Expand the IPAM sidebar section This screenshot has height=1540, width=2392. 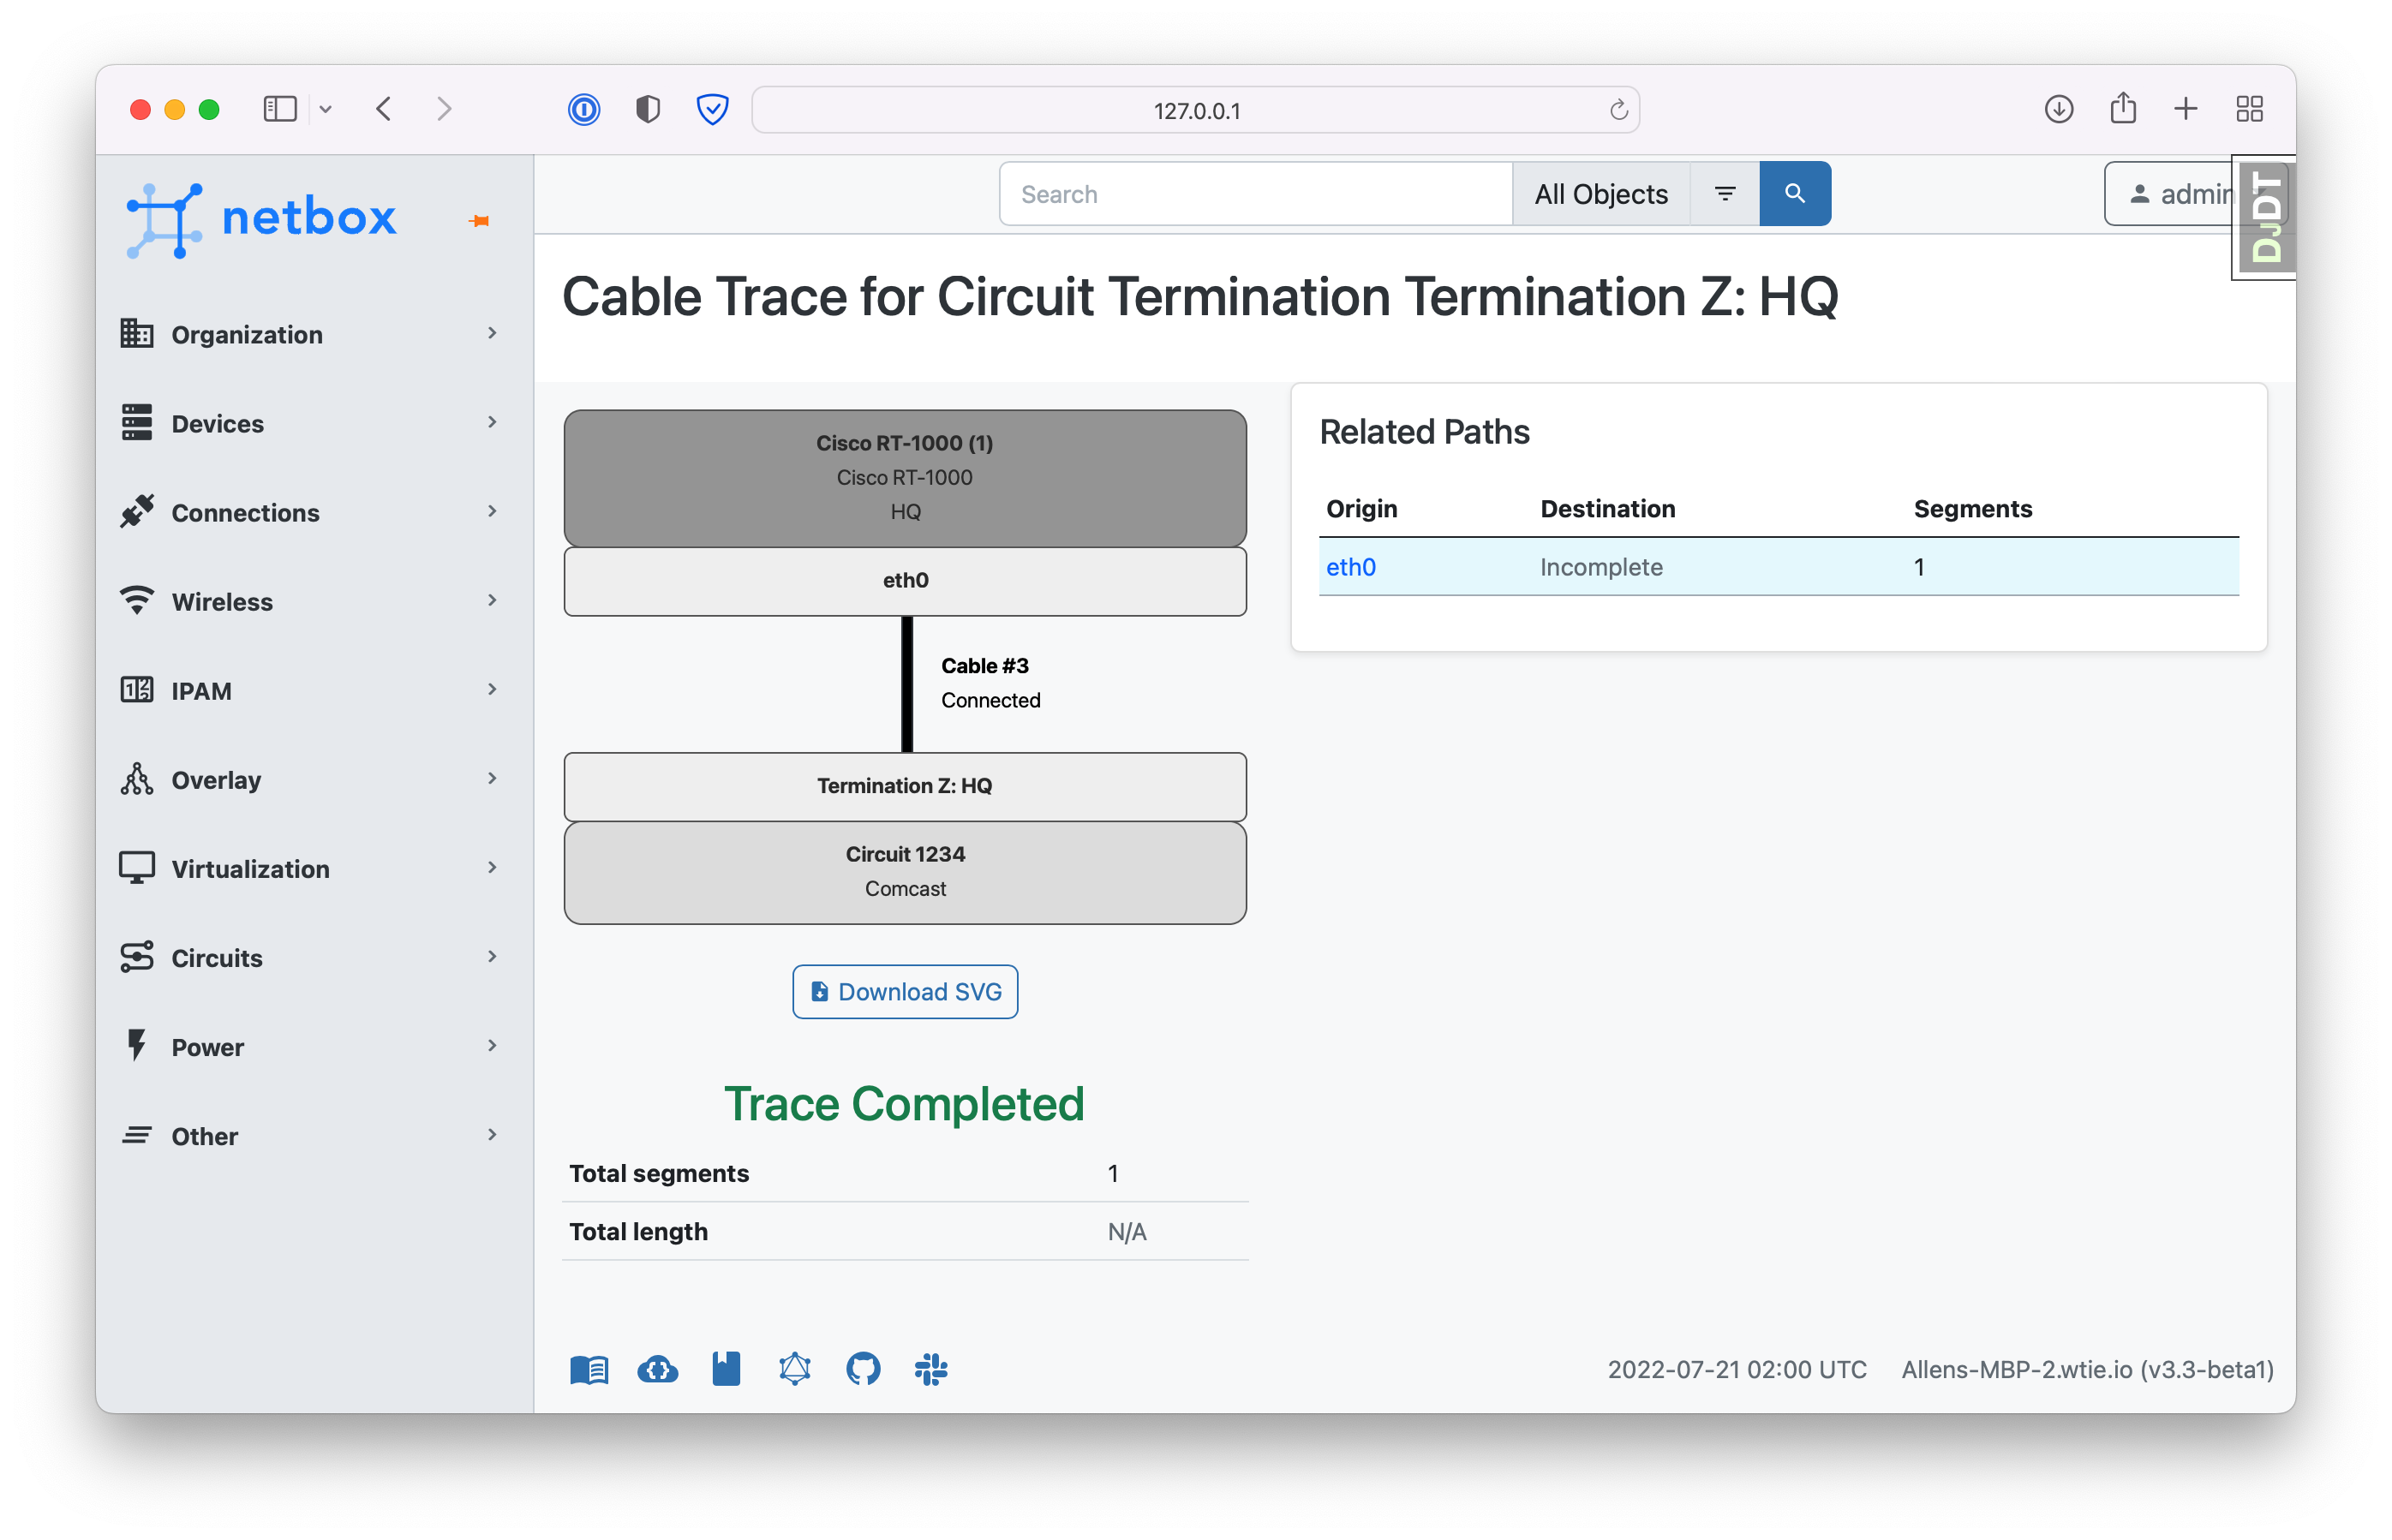(x=204, y=690)
